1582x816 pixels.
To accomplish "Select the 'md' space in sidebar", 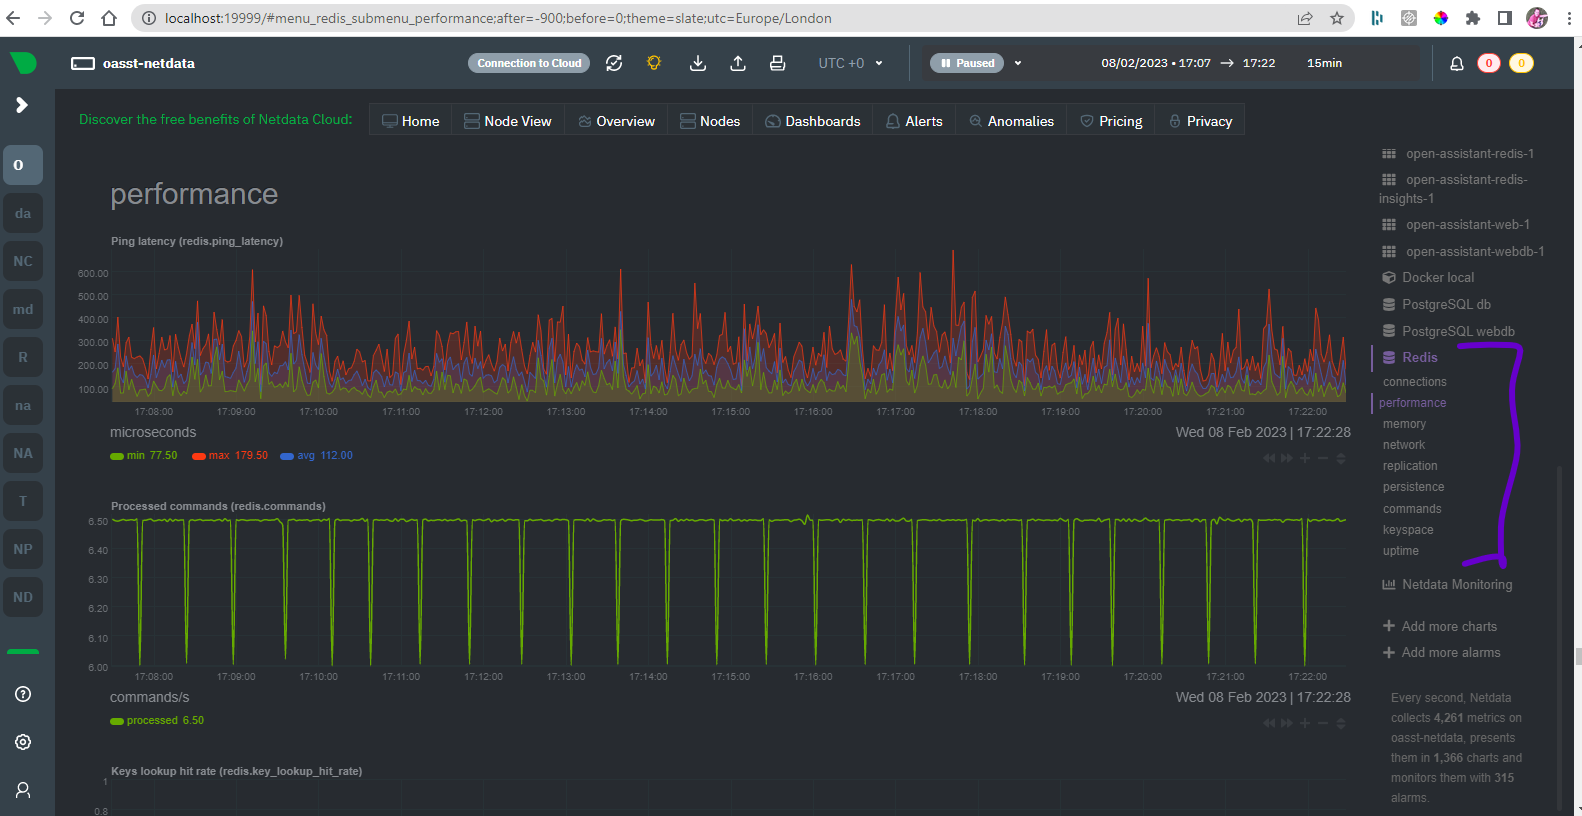I will tap(23, 309).
